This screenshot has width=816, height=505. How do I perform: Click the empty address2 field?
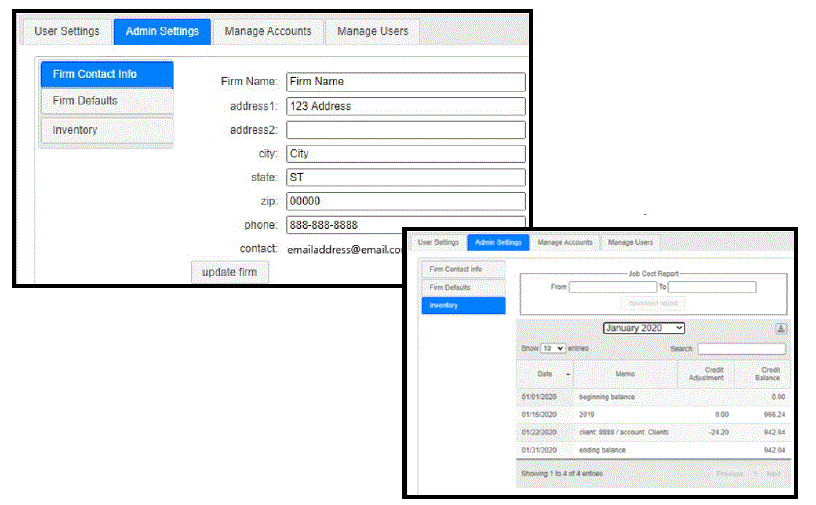[405, 130]
